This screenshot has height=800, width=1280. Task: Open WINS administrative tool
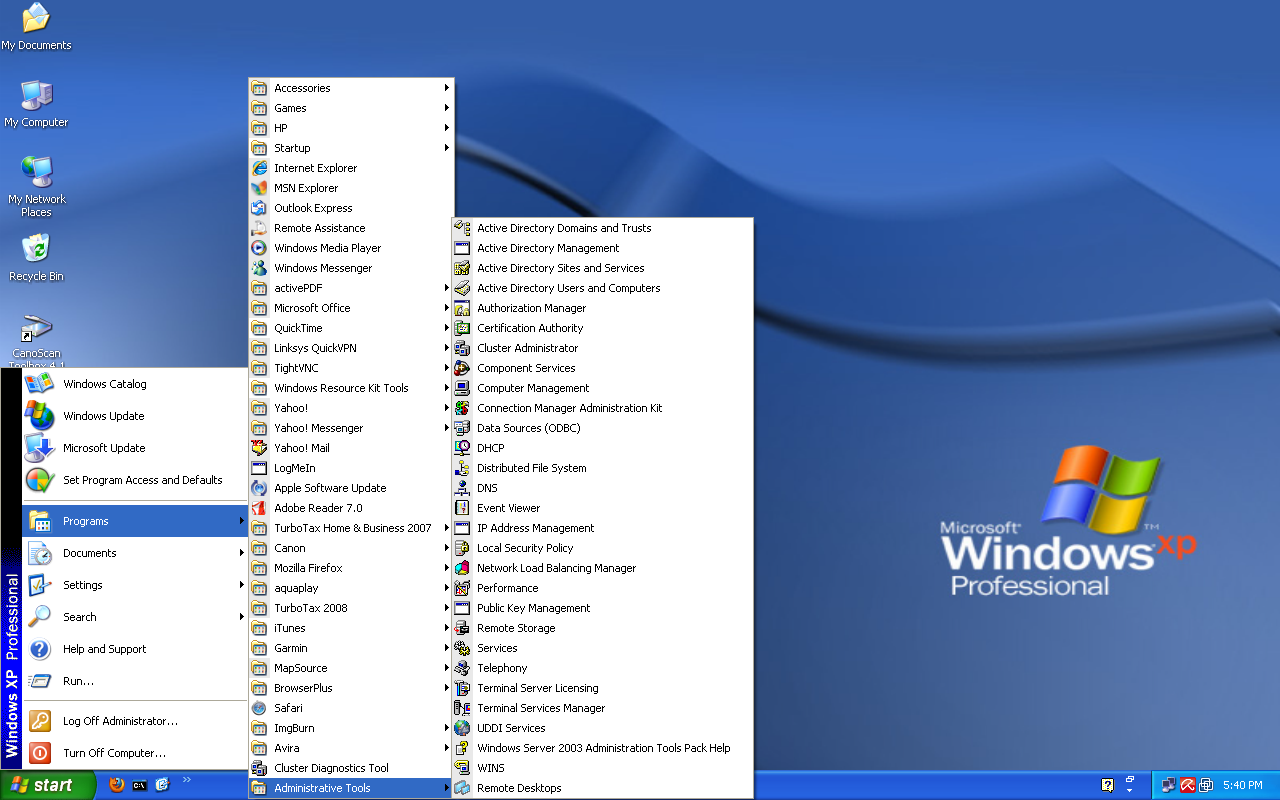pos(602,768)
